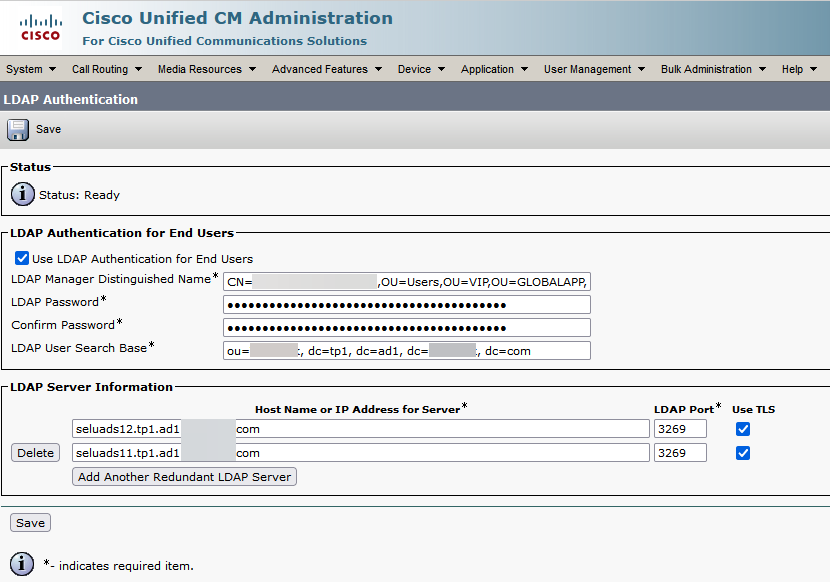830x582 pixels.
Task: Click the LDAP Authentication page heading
Action: (x=70, y=100)
